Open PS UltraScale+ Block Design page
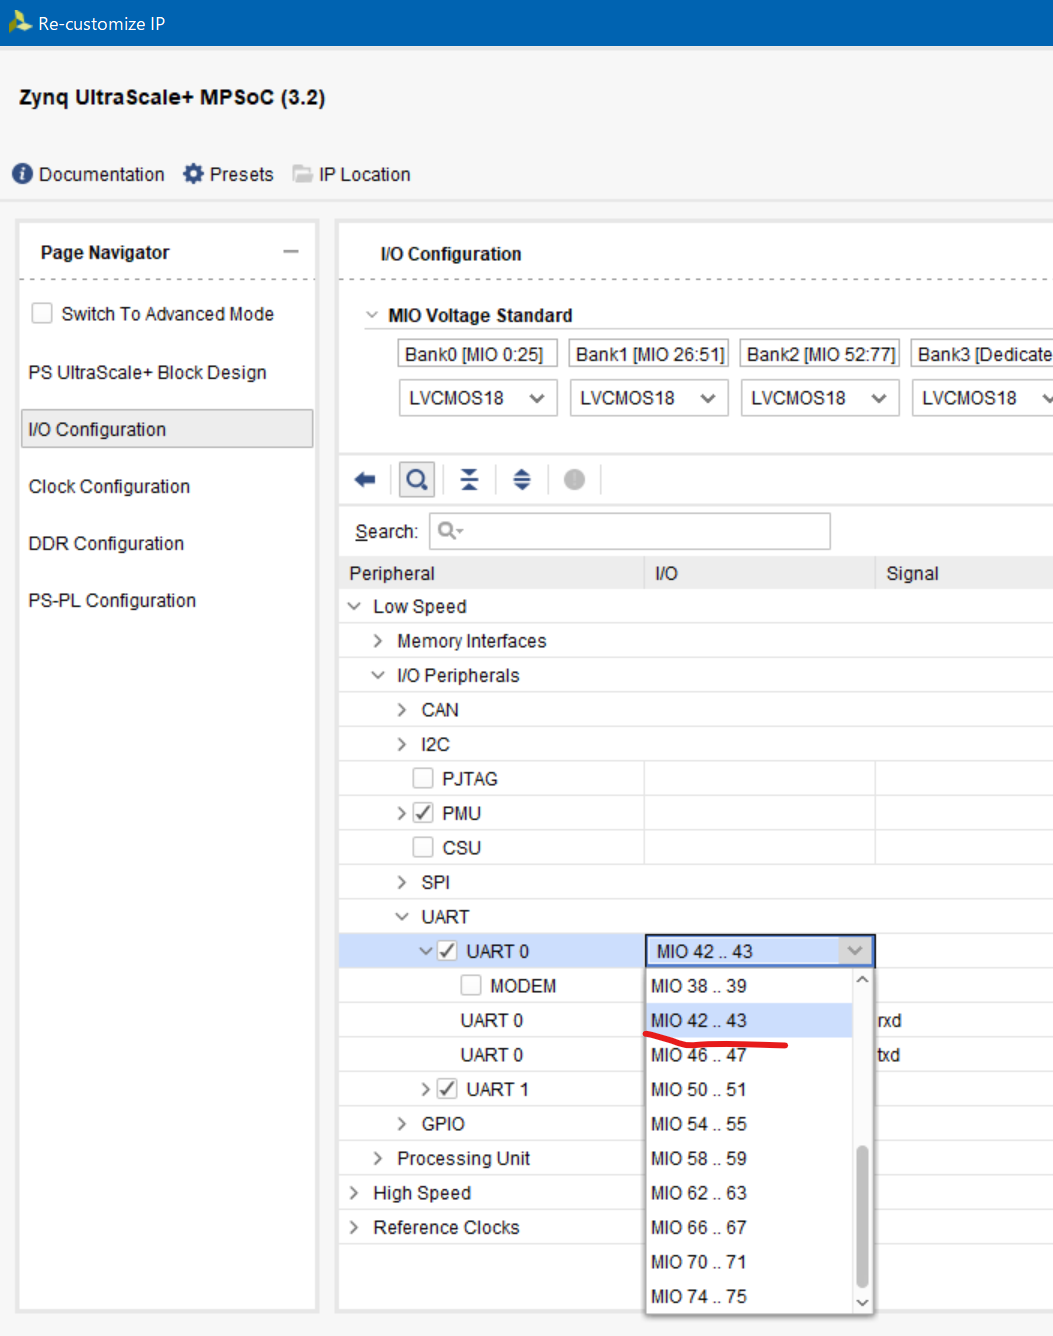 pyautogui.click(x=147, y=372)
